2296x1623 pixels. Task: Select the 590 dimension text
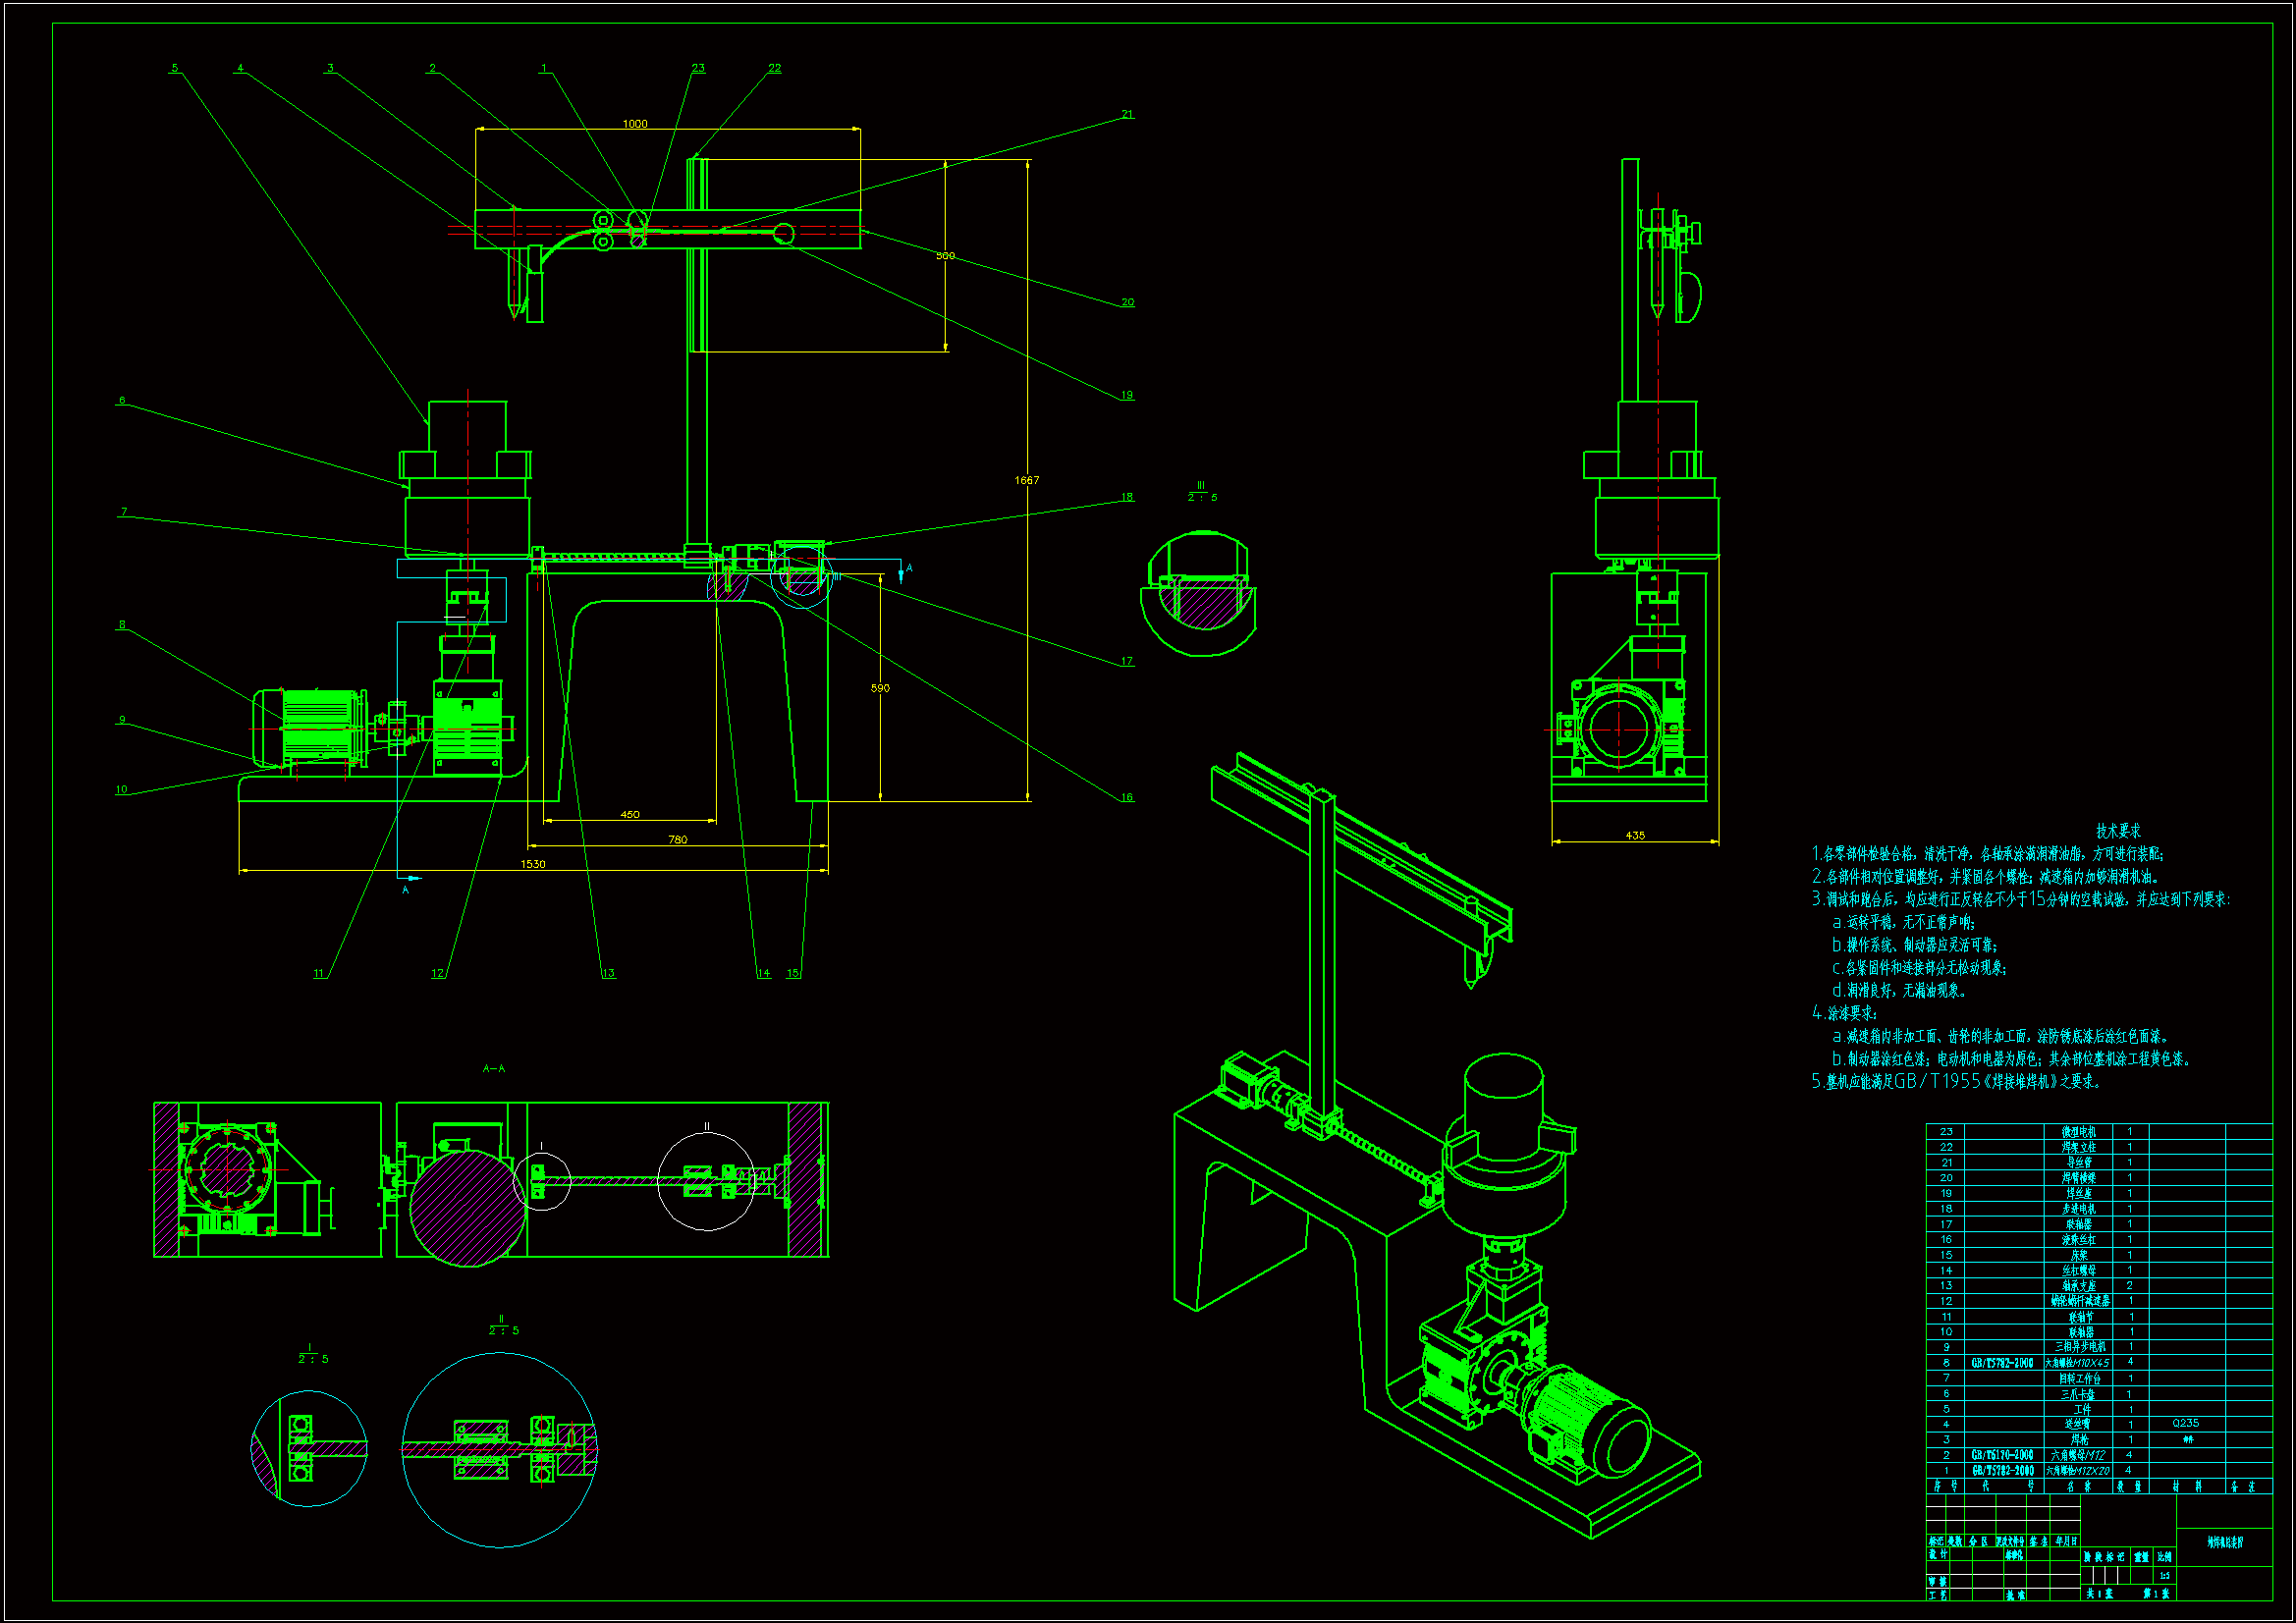coord(880,688)
